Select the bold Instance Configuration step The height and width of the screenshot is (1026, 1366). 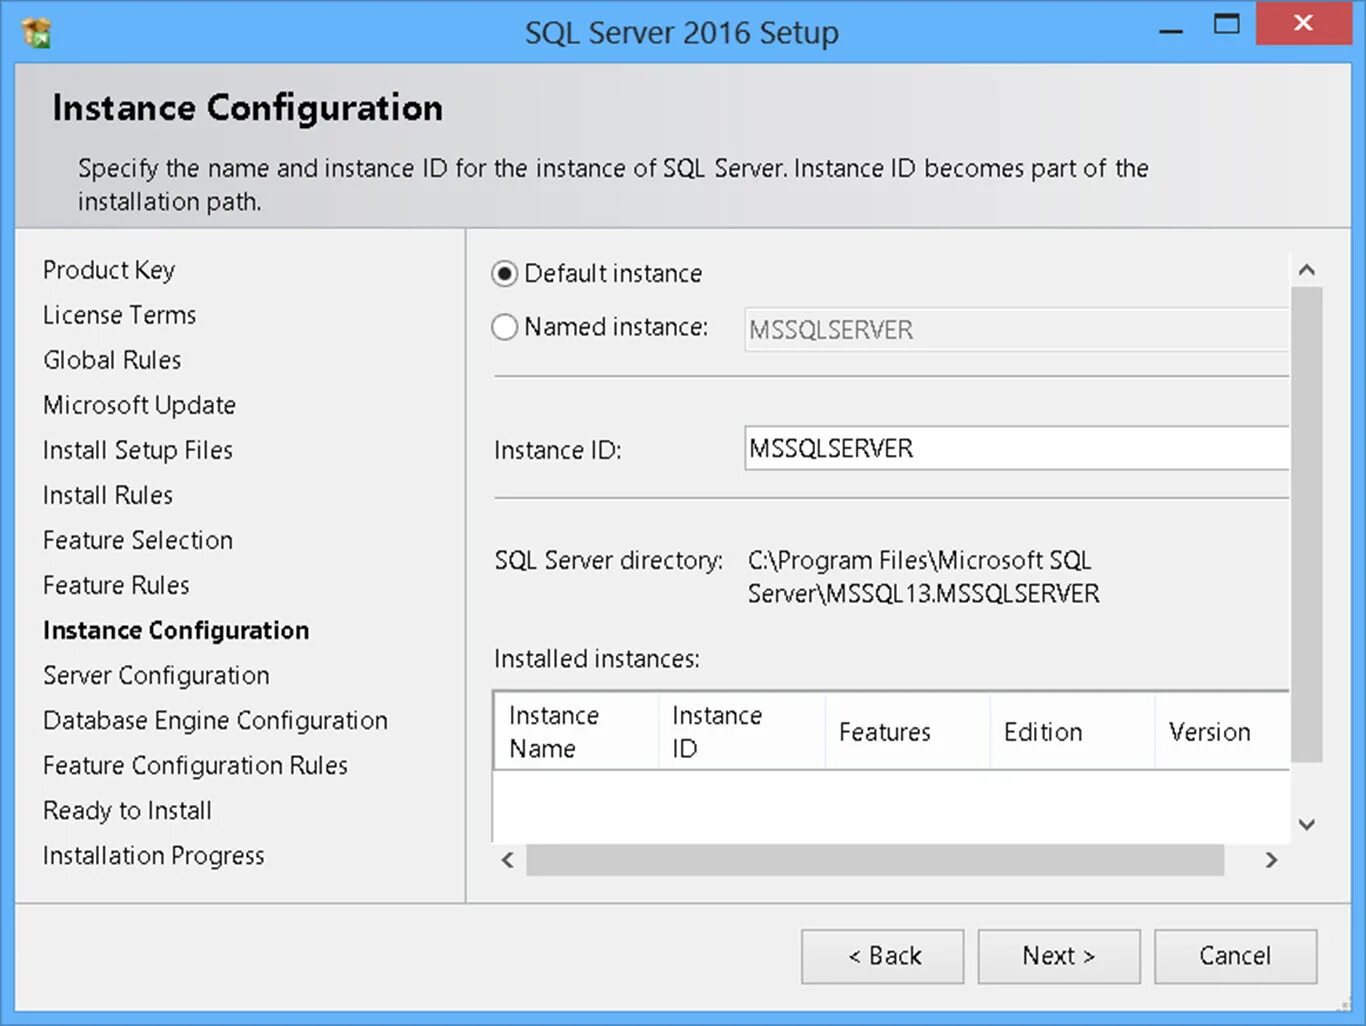coord(176,630)
